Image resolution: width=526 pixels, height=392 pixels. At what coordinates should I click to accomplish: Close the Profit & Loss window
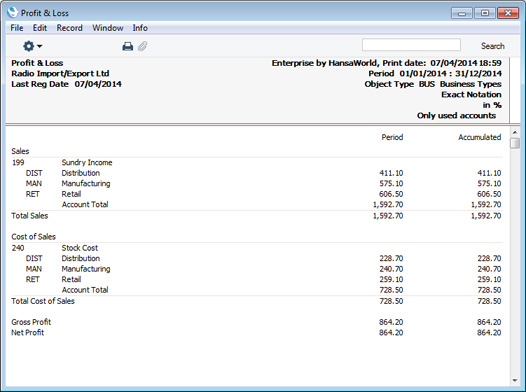click(508, 13)
